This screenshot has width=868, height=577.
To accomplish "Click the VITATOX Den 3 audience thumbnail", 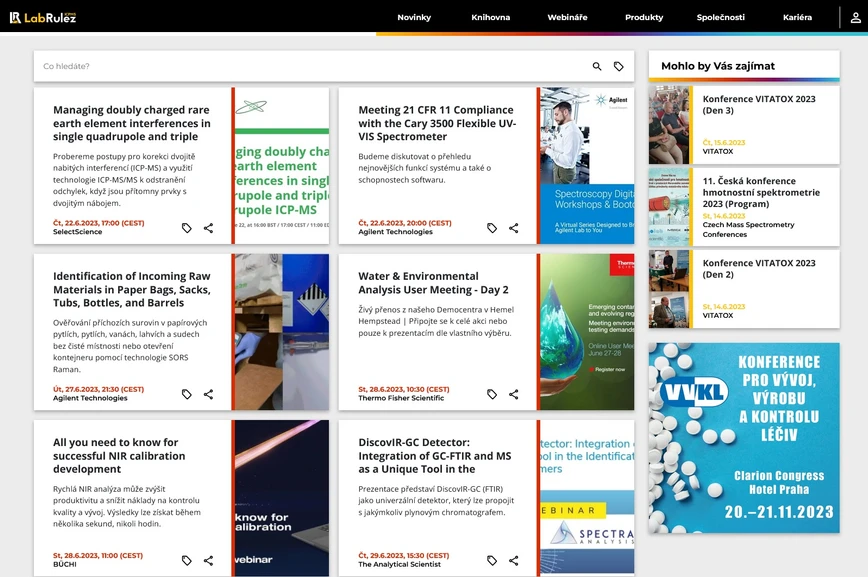I will tap(669, 125).
